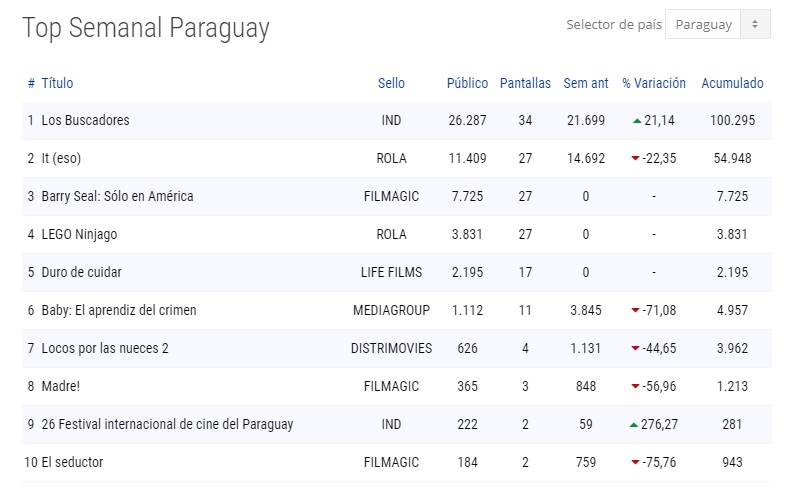
Task: Select the Barry Seal: Sólo en América title
Action: click(x=117, y=197)
